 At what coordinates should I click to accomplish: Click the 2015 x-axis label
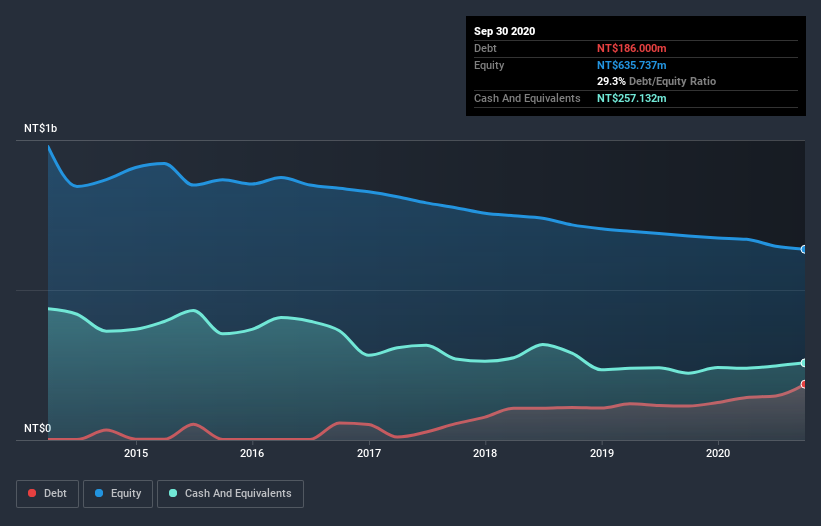[136, 453]
